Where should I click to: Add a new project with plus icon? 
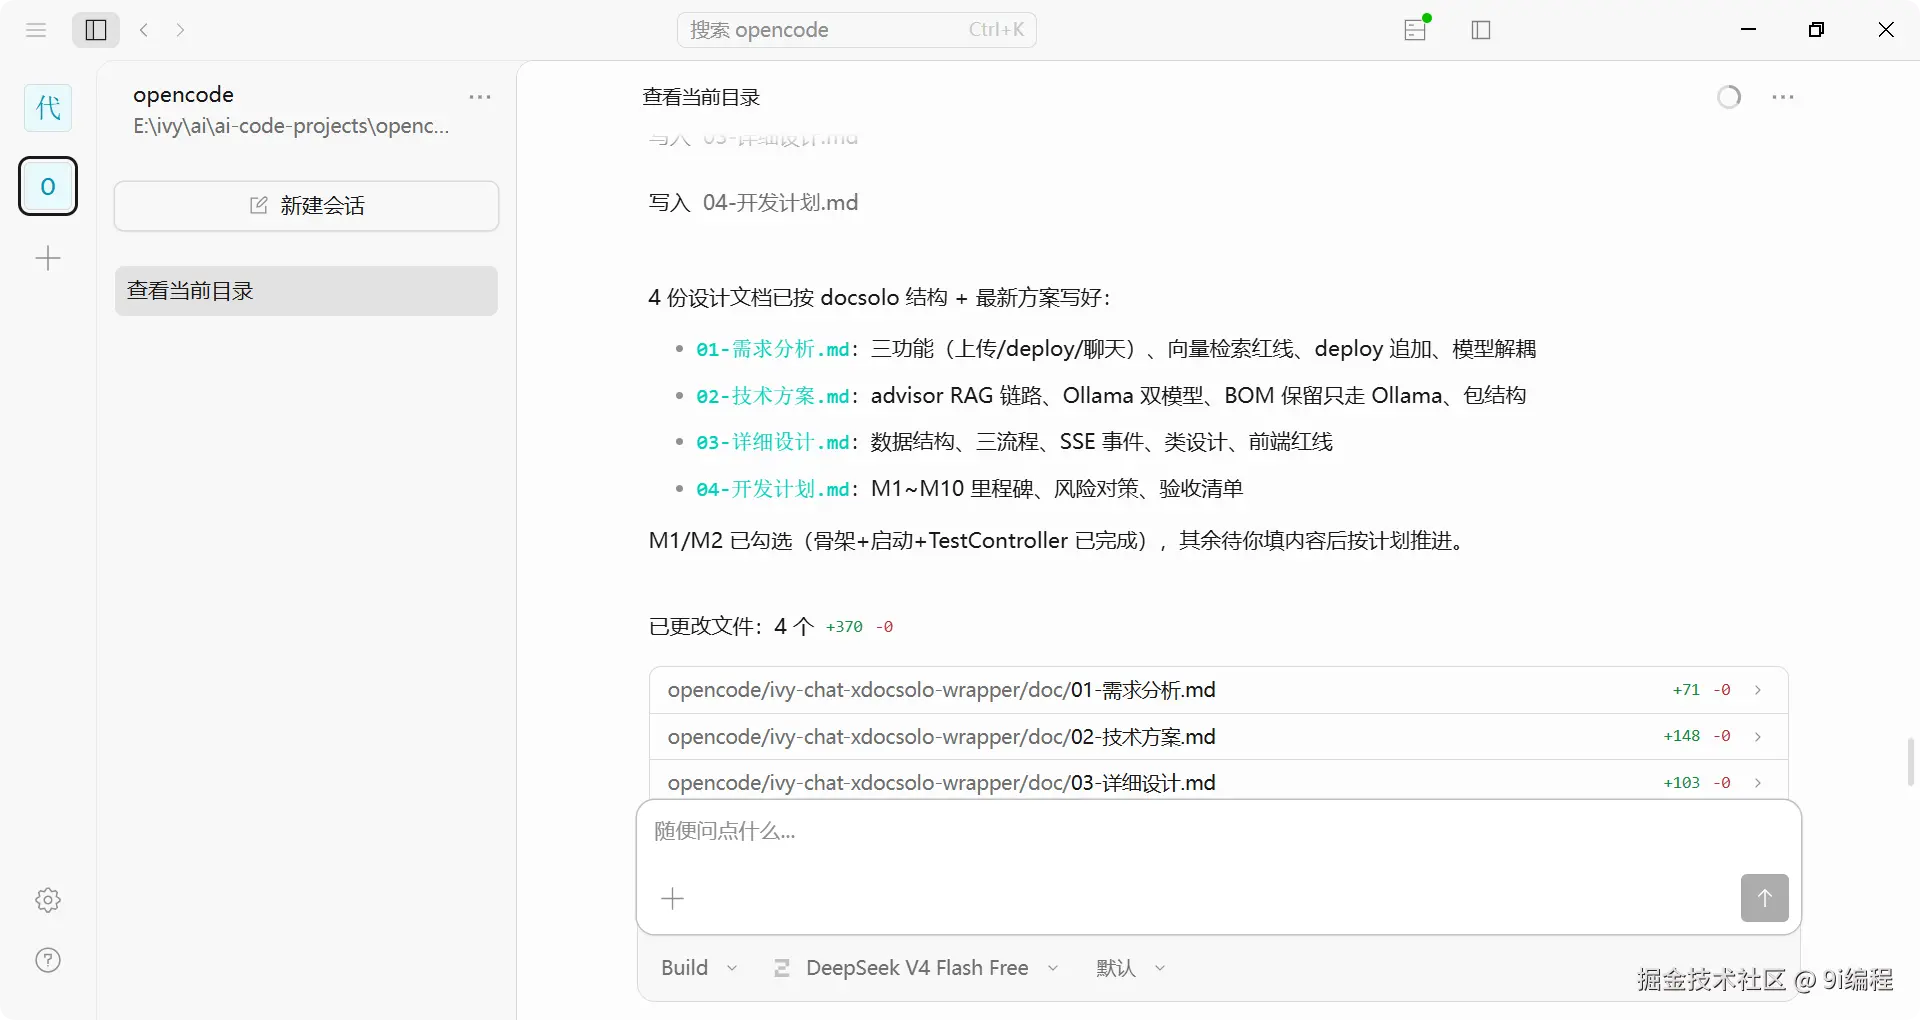click(48, 259)
